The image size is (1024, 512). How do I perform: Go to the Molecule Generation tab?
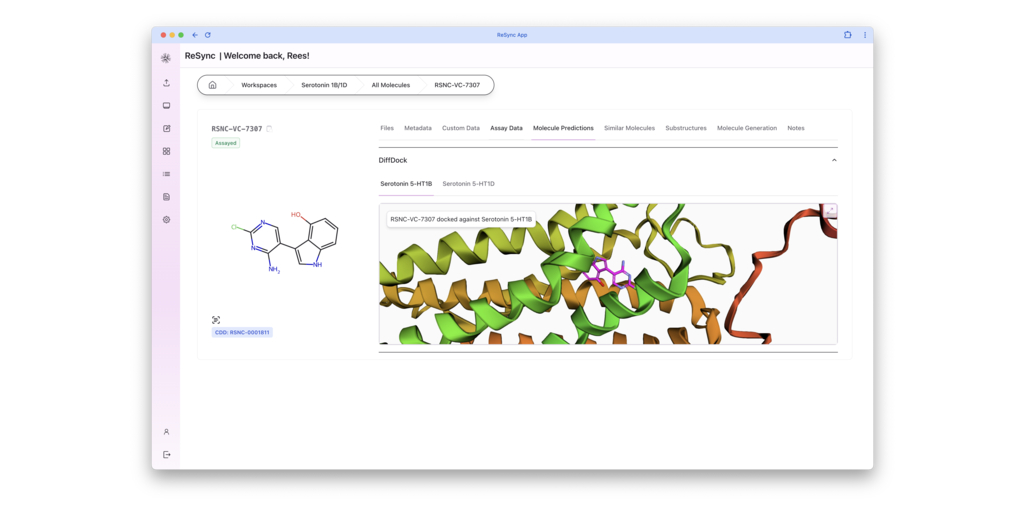746,128
